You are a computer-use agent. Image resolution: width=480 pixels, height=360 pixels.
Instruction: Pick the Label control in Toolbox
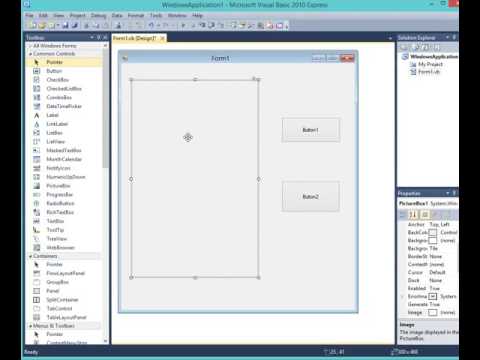63,115
